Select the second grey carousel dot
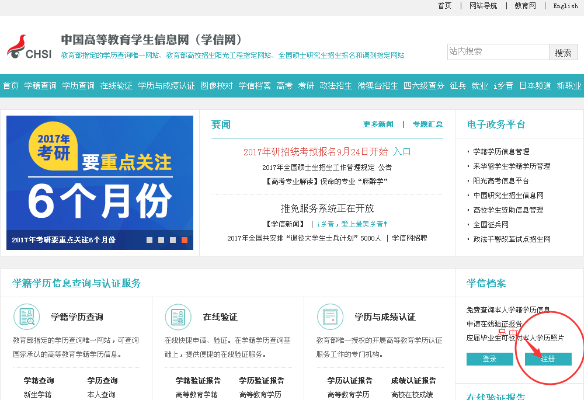 pyautogui.click(x=161, y=240)
